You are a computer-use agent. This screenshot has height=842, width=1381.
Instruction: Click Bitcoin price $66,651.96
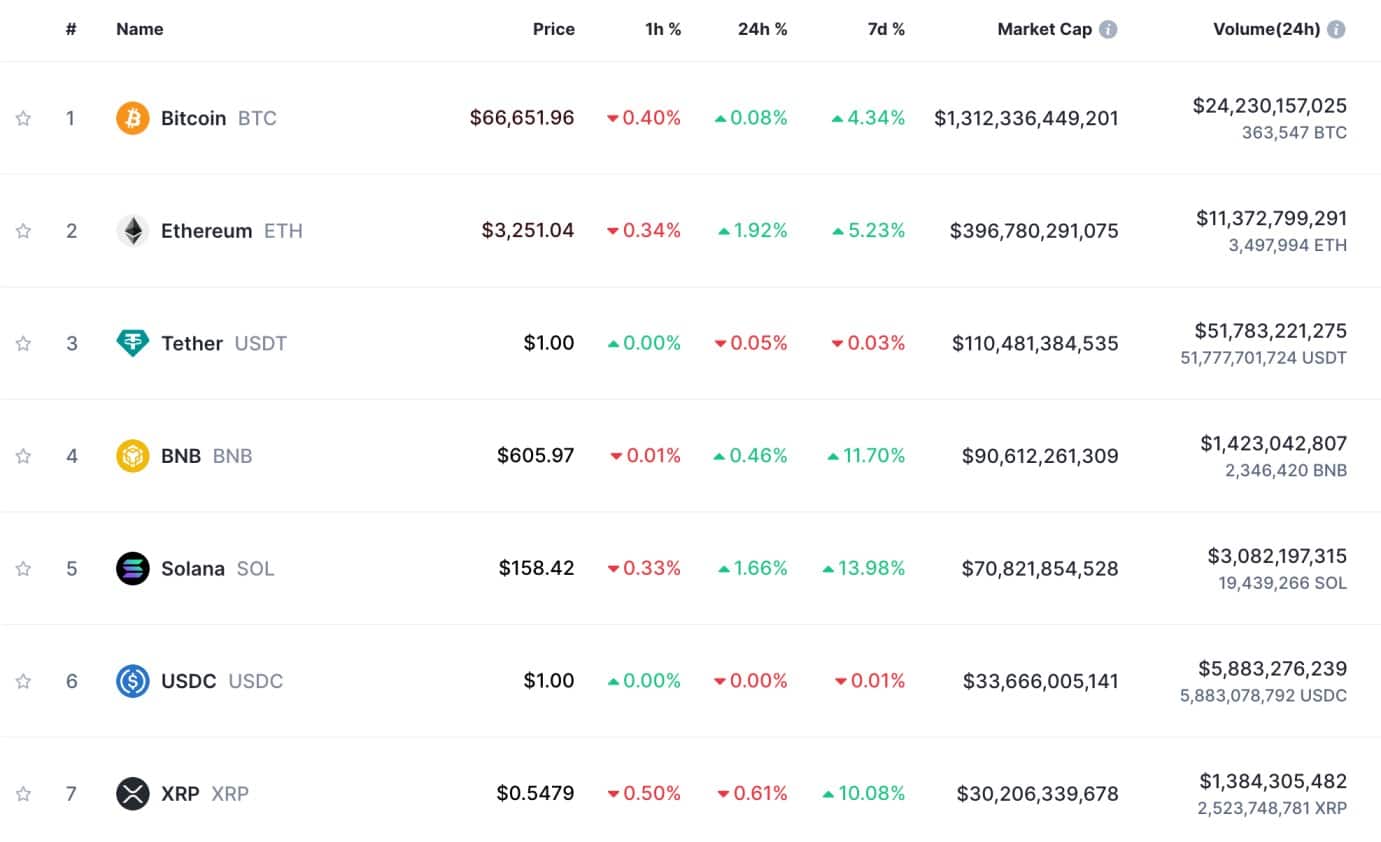tap(522, 118)
